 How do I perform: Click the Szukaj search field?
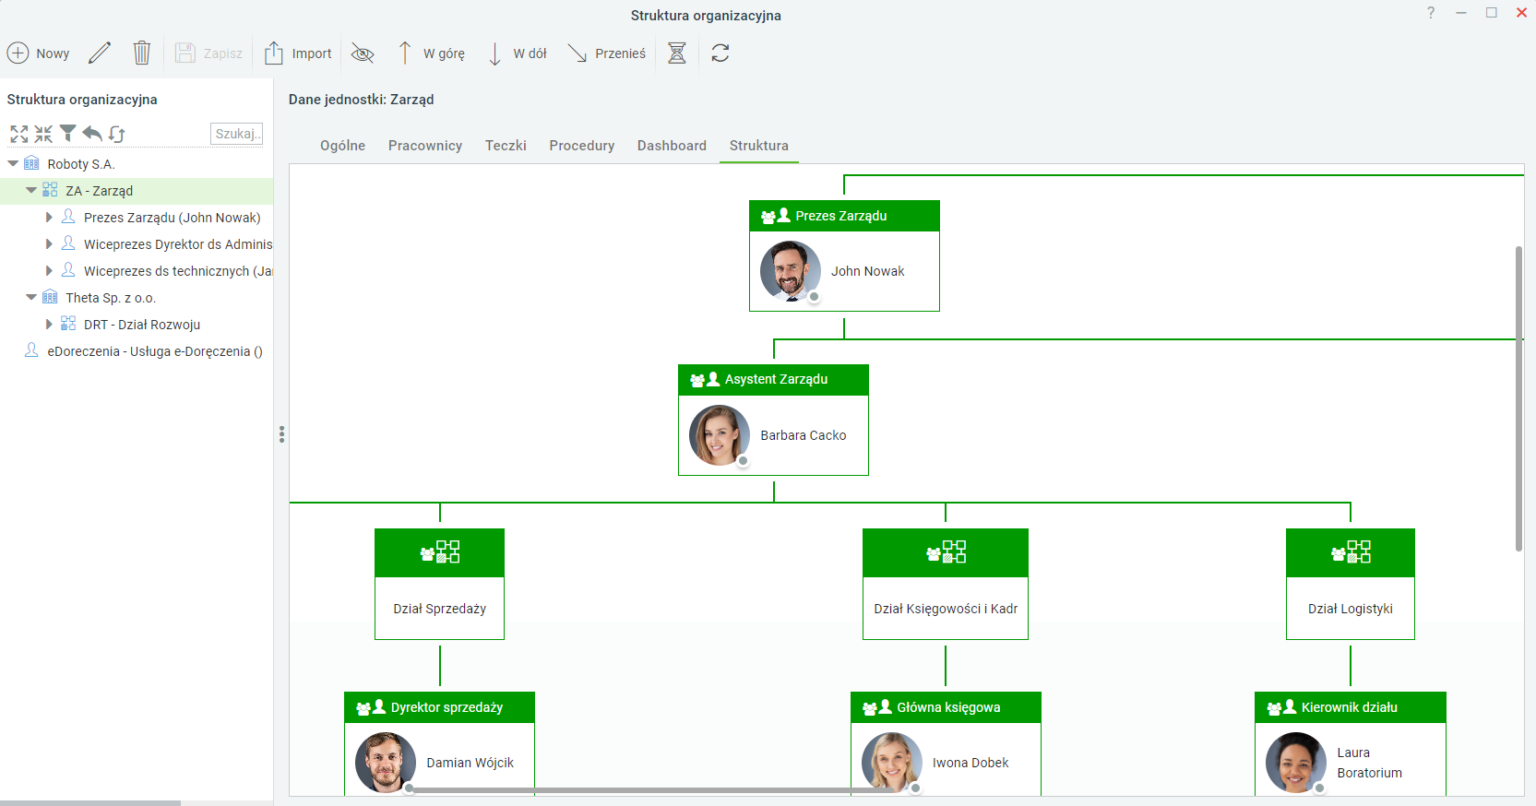237,133
